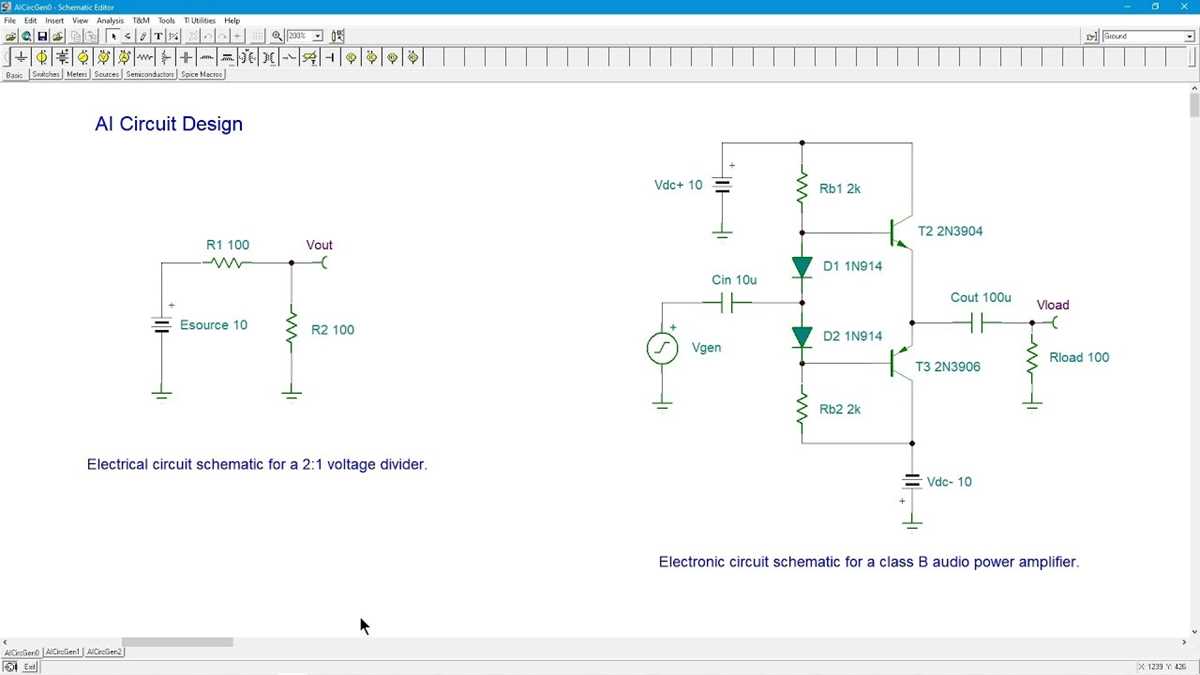Click the Exit button in status bar

(30, 666)
